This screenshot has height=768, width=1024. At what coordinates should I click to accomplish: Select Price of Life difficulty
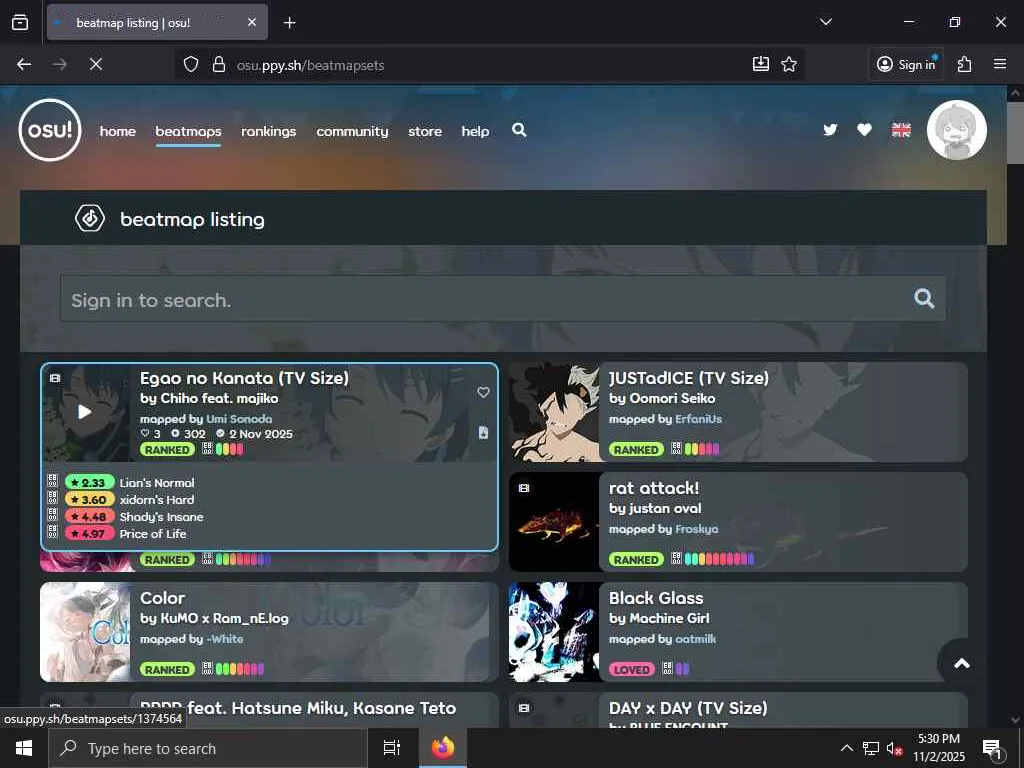(153, 534)
